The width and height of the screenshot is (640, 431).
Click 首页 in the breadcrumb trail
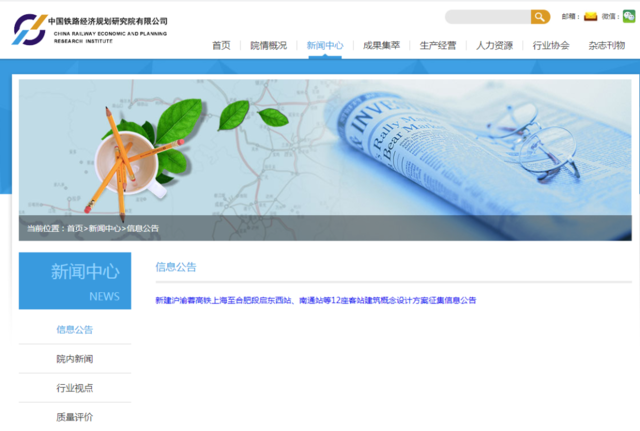click(75, 228)
